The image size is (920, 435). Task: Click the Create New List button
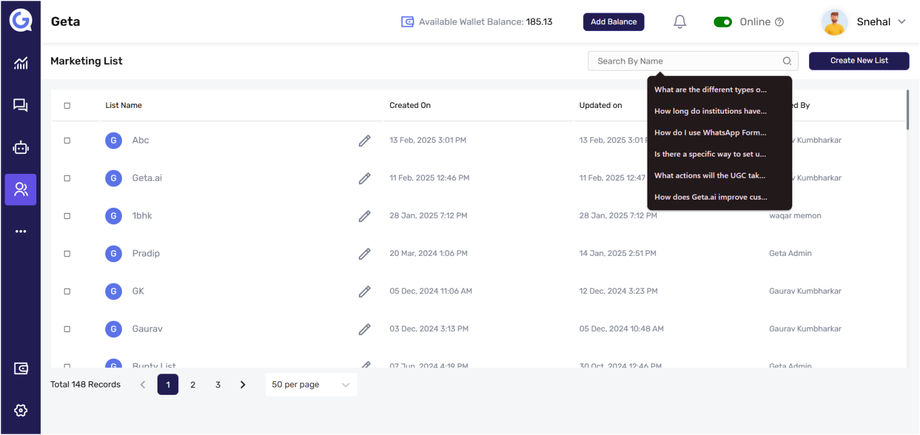point(858,61)
